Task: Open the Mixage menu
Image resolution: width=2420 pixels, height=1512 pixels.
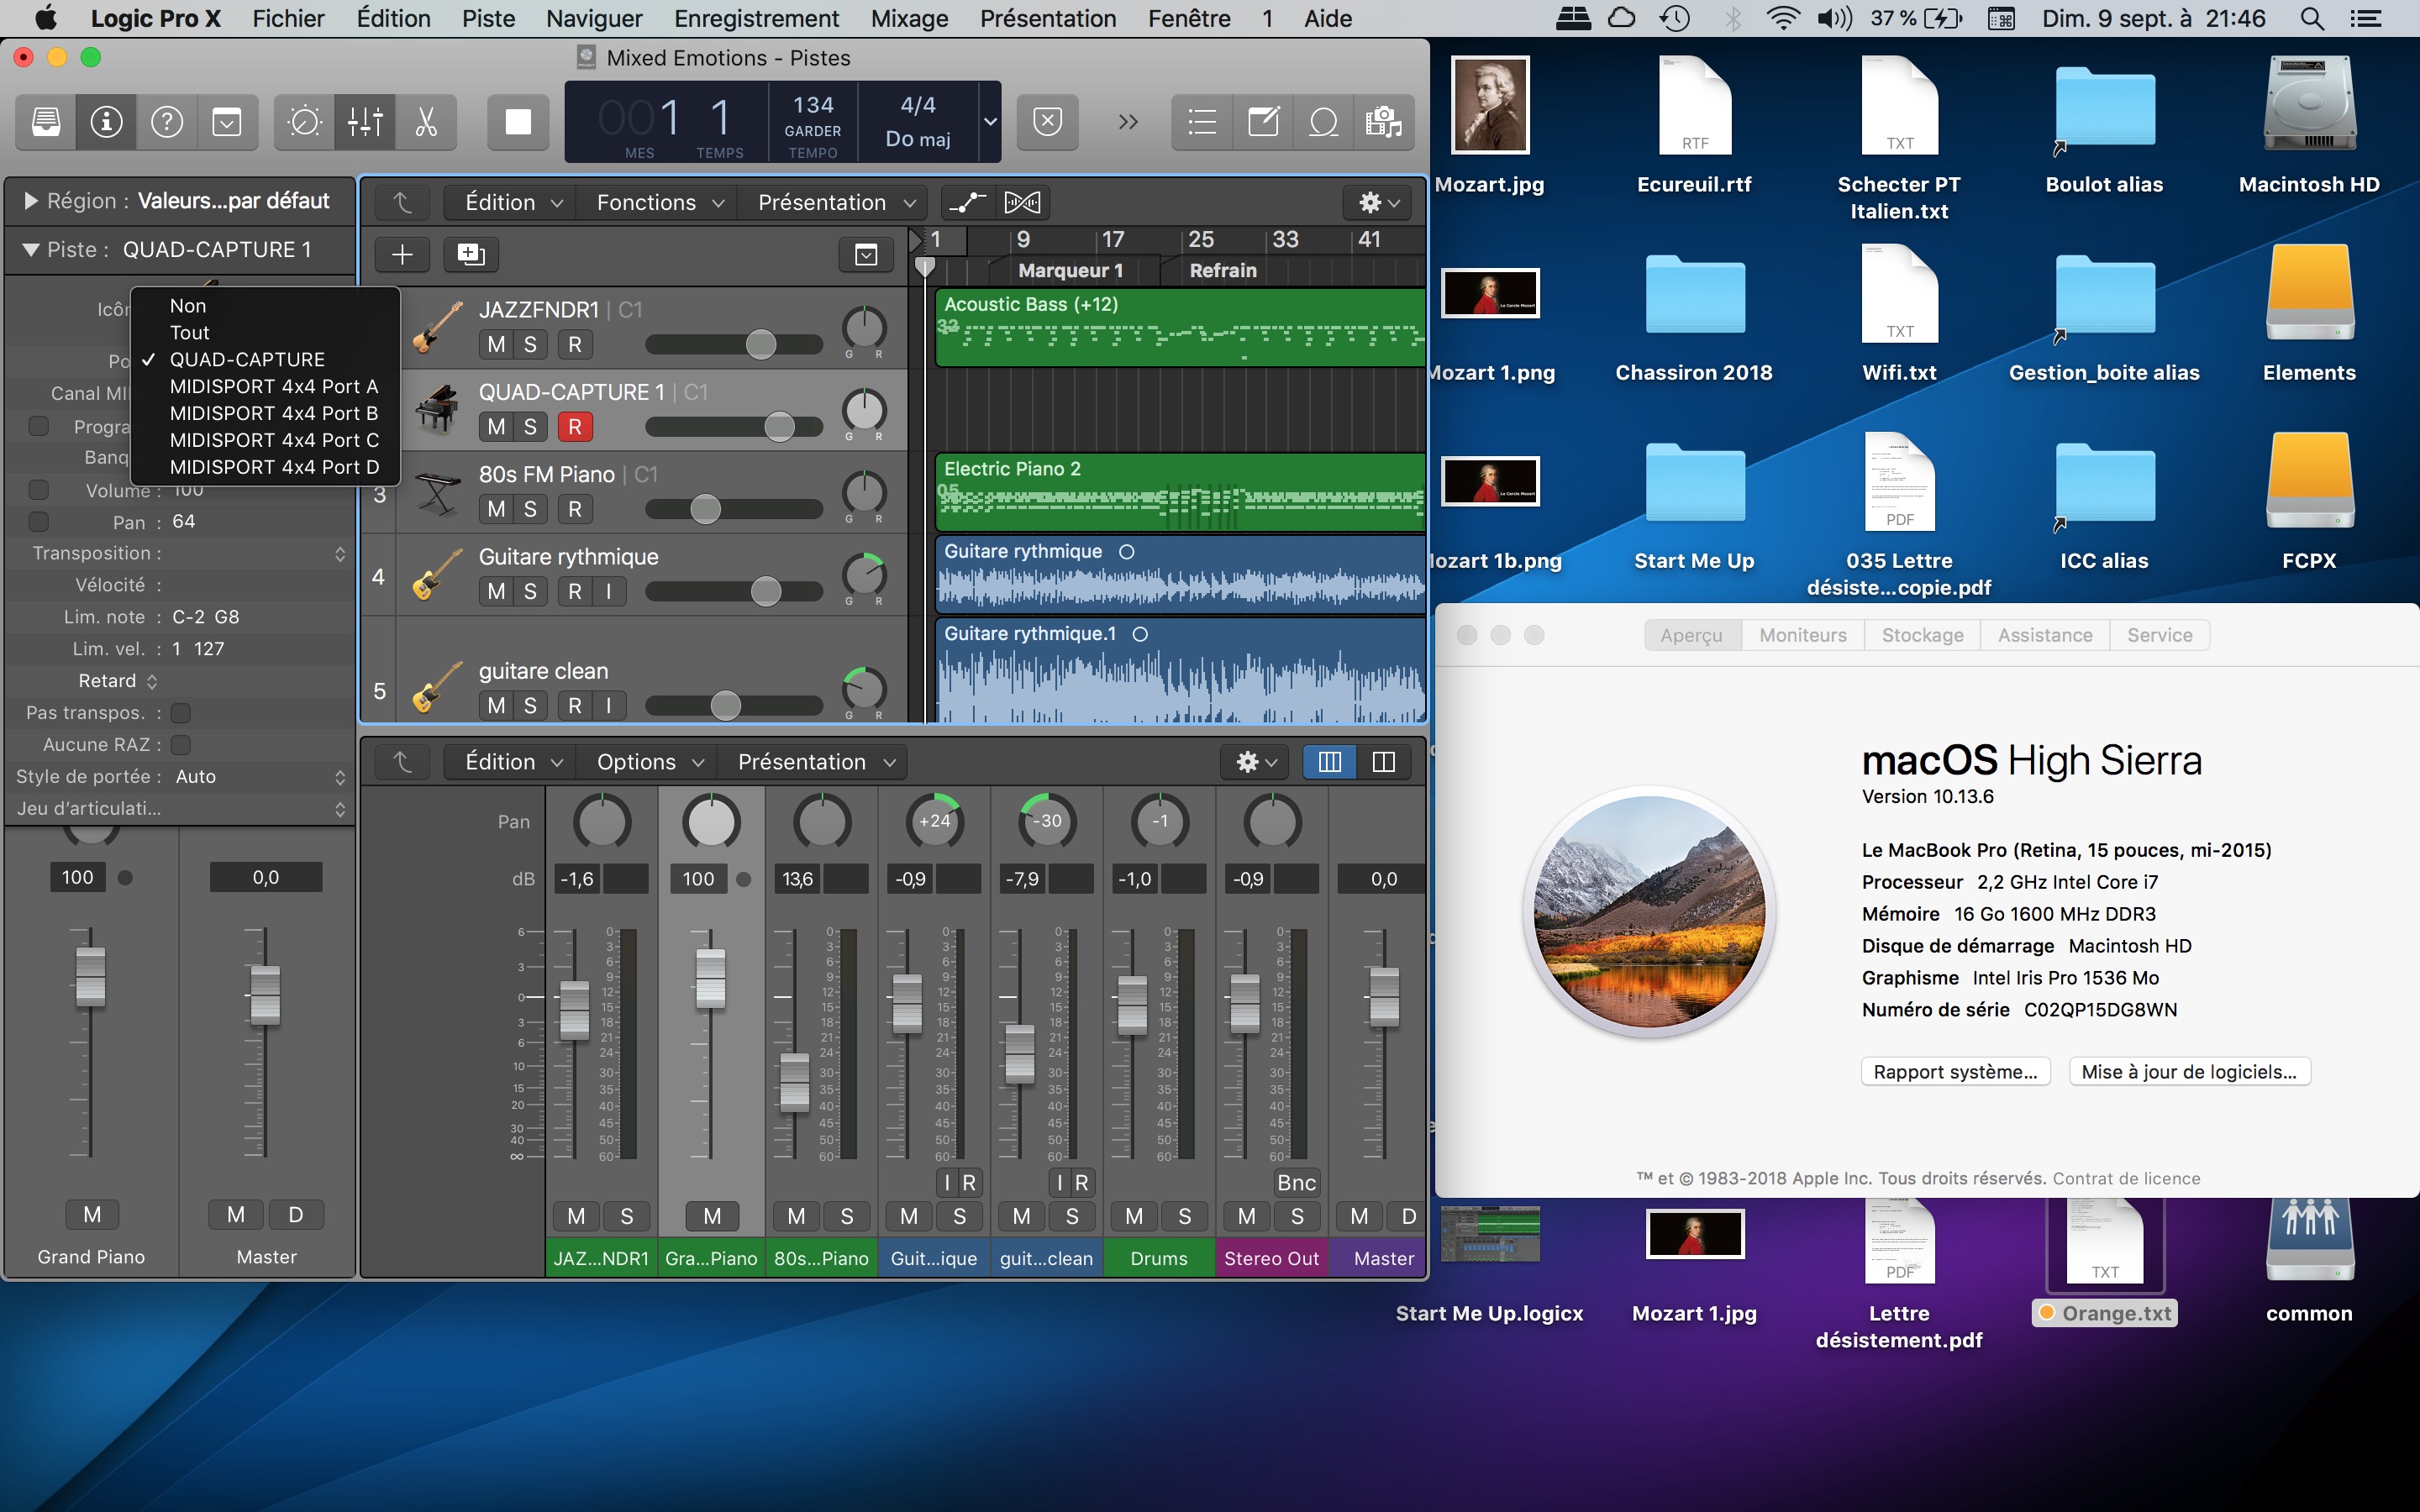Action: pos(909,18)
